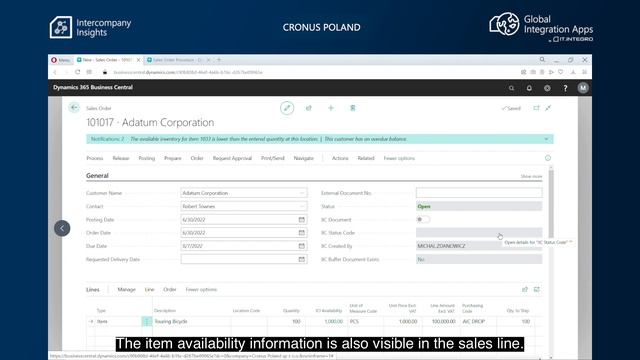Open the settings gear in the header
Viewport: 640px width, 360px height.
pos(547,88)
